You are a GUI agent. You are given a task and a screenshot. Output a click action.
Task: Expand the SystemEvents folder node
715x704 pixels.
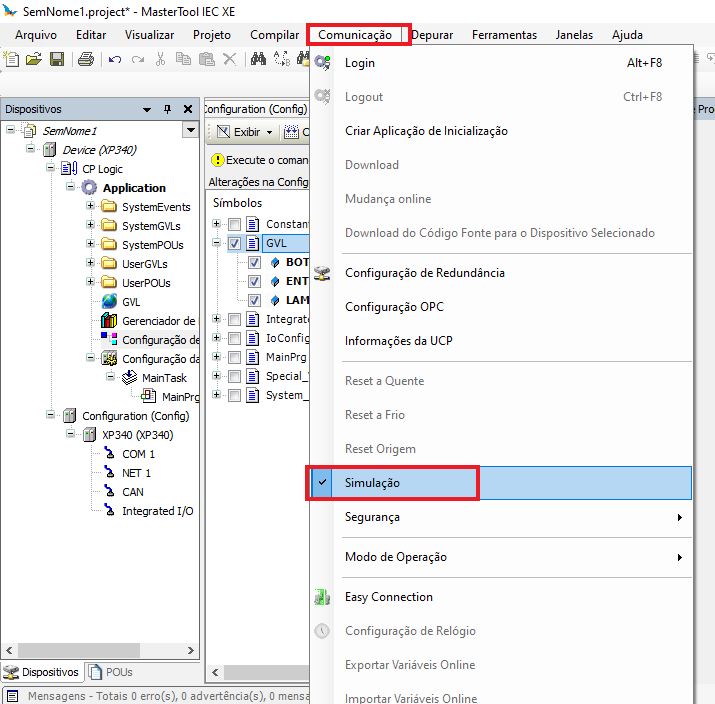point(91,207)
